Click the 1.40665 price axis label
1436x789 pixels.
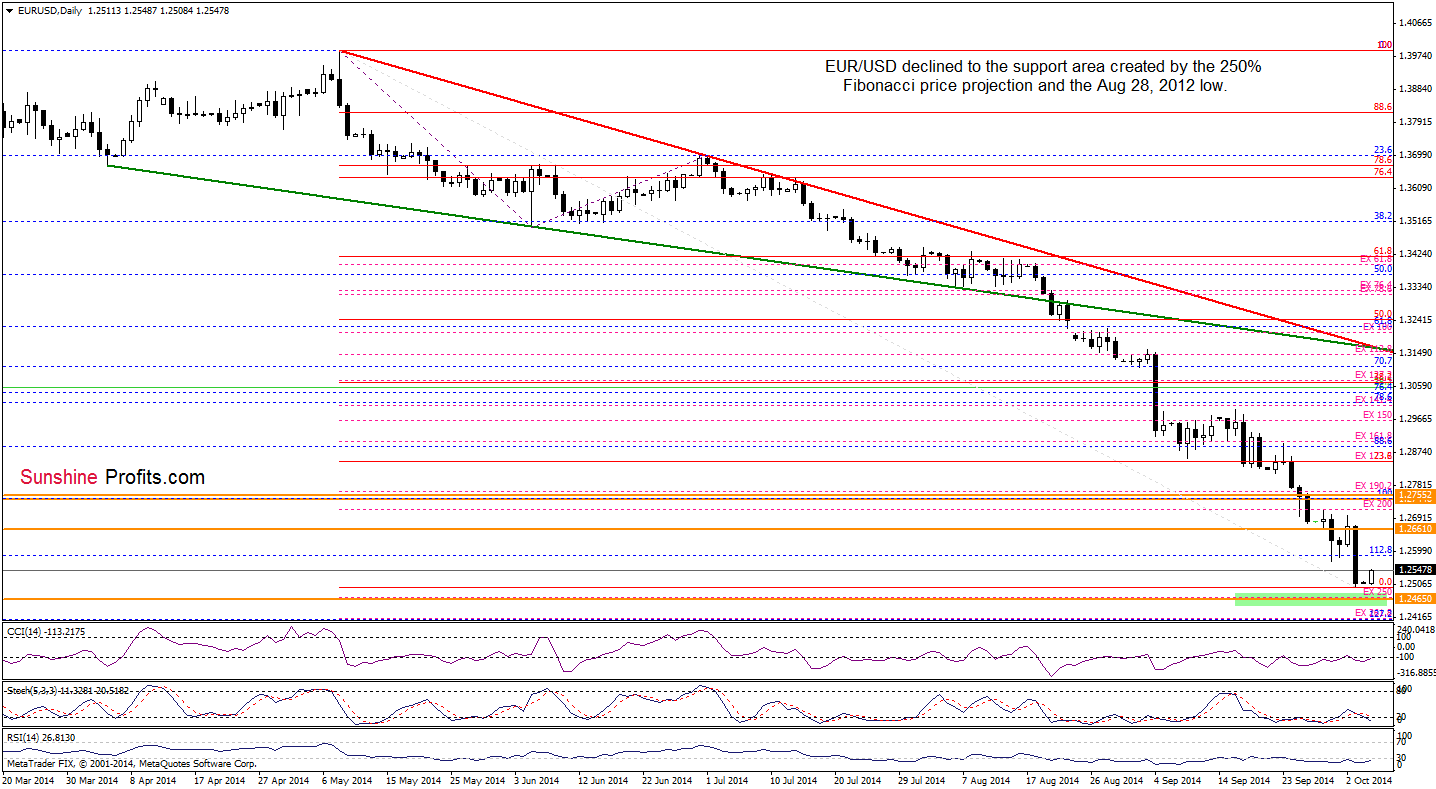(x=1417, y=22)
